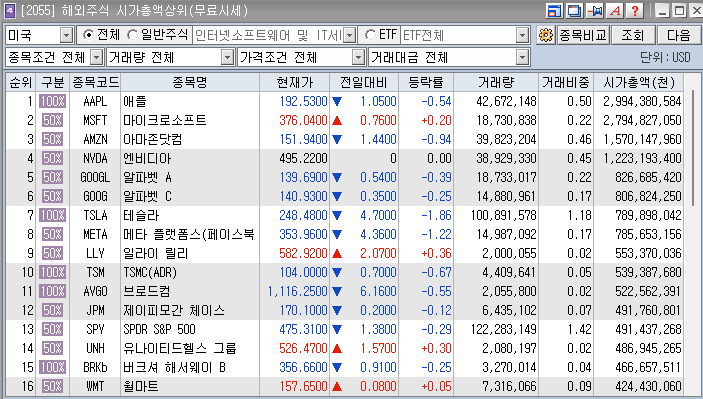Click the 50% margin badge in LLY row

[52, 253]
